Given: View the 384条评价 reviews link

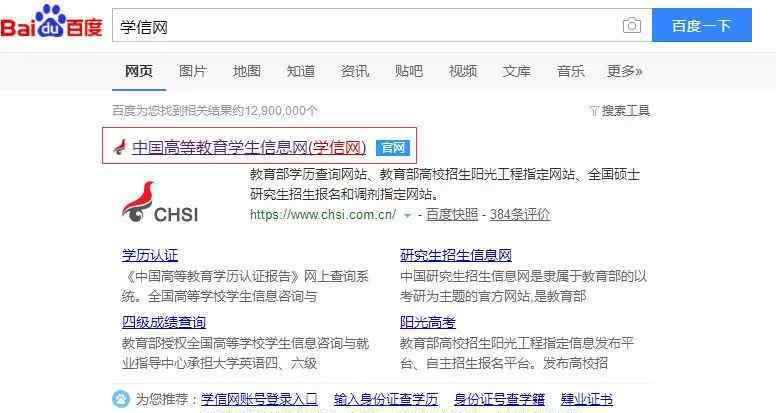Looking at the screenshot, I should (x=520, y=215).
